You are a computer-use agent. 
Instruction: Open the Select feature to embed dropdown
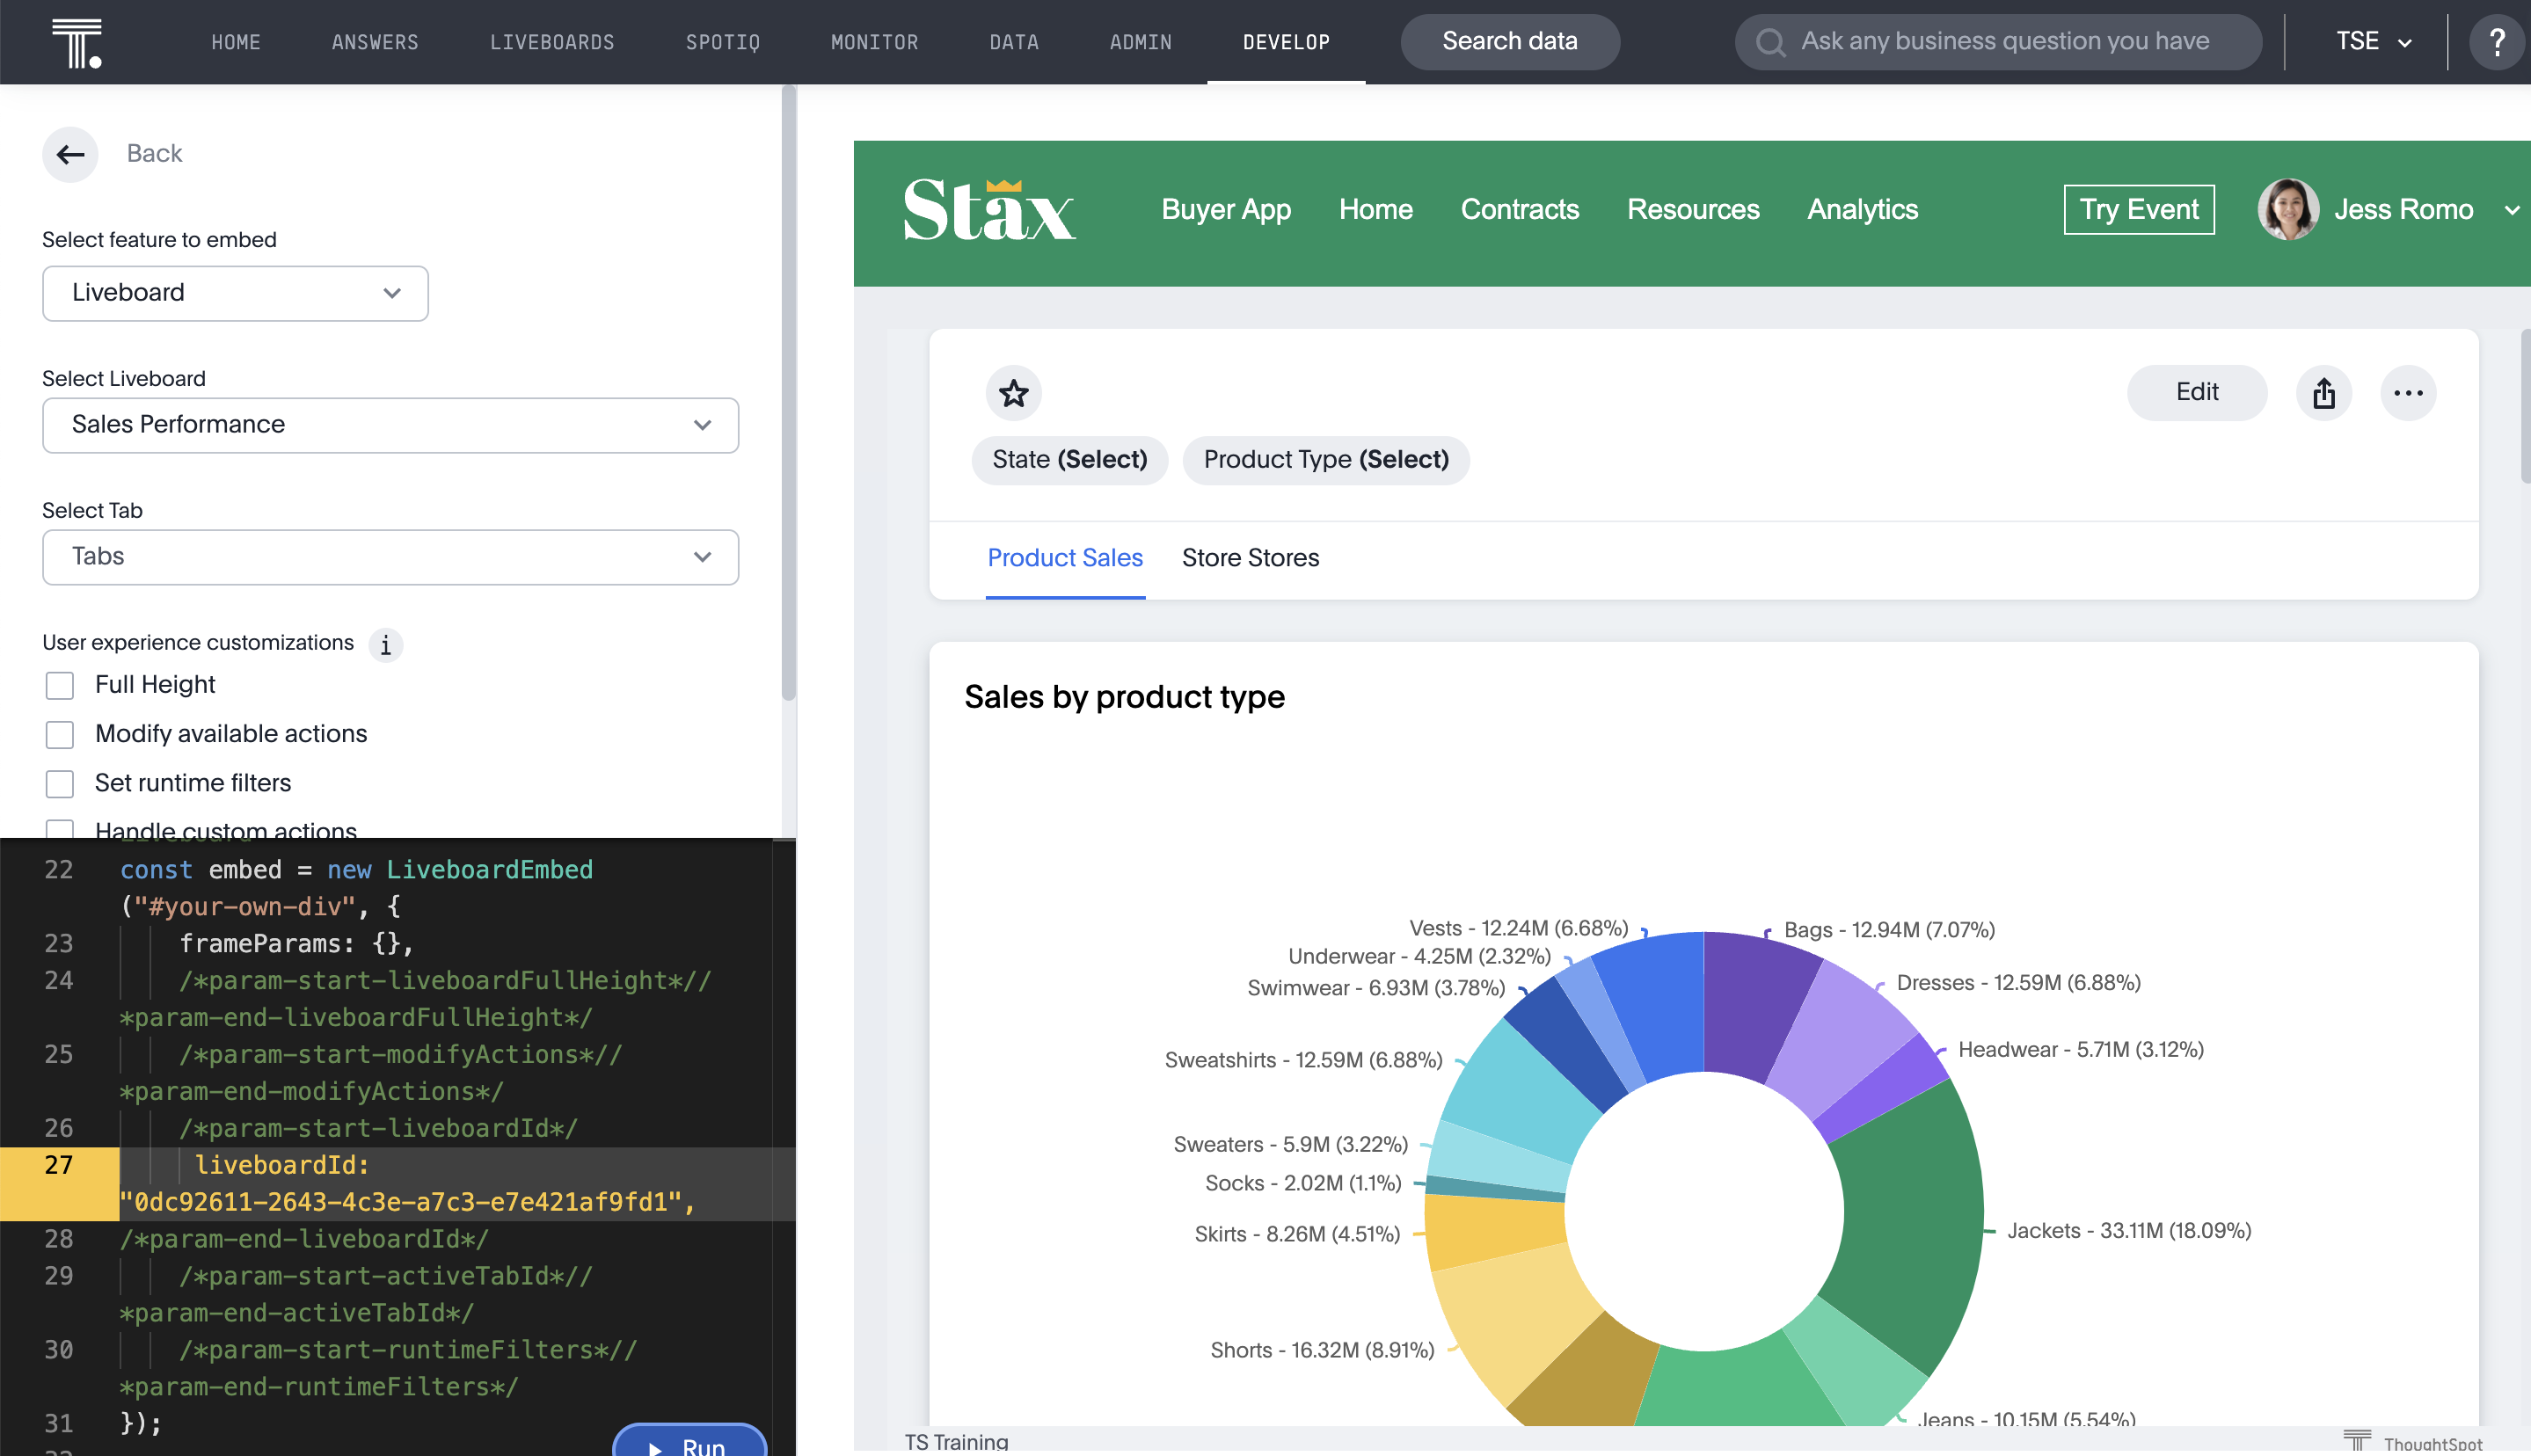tap(235, 293)
